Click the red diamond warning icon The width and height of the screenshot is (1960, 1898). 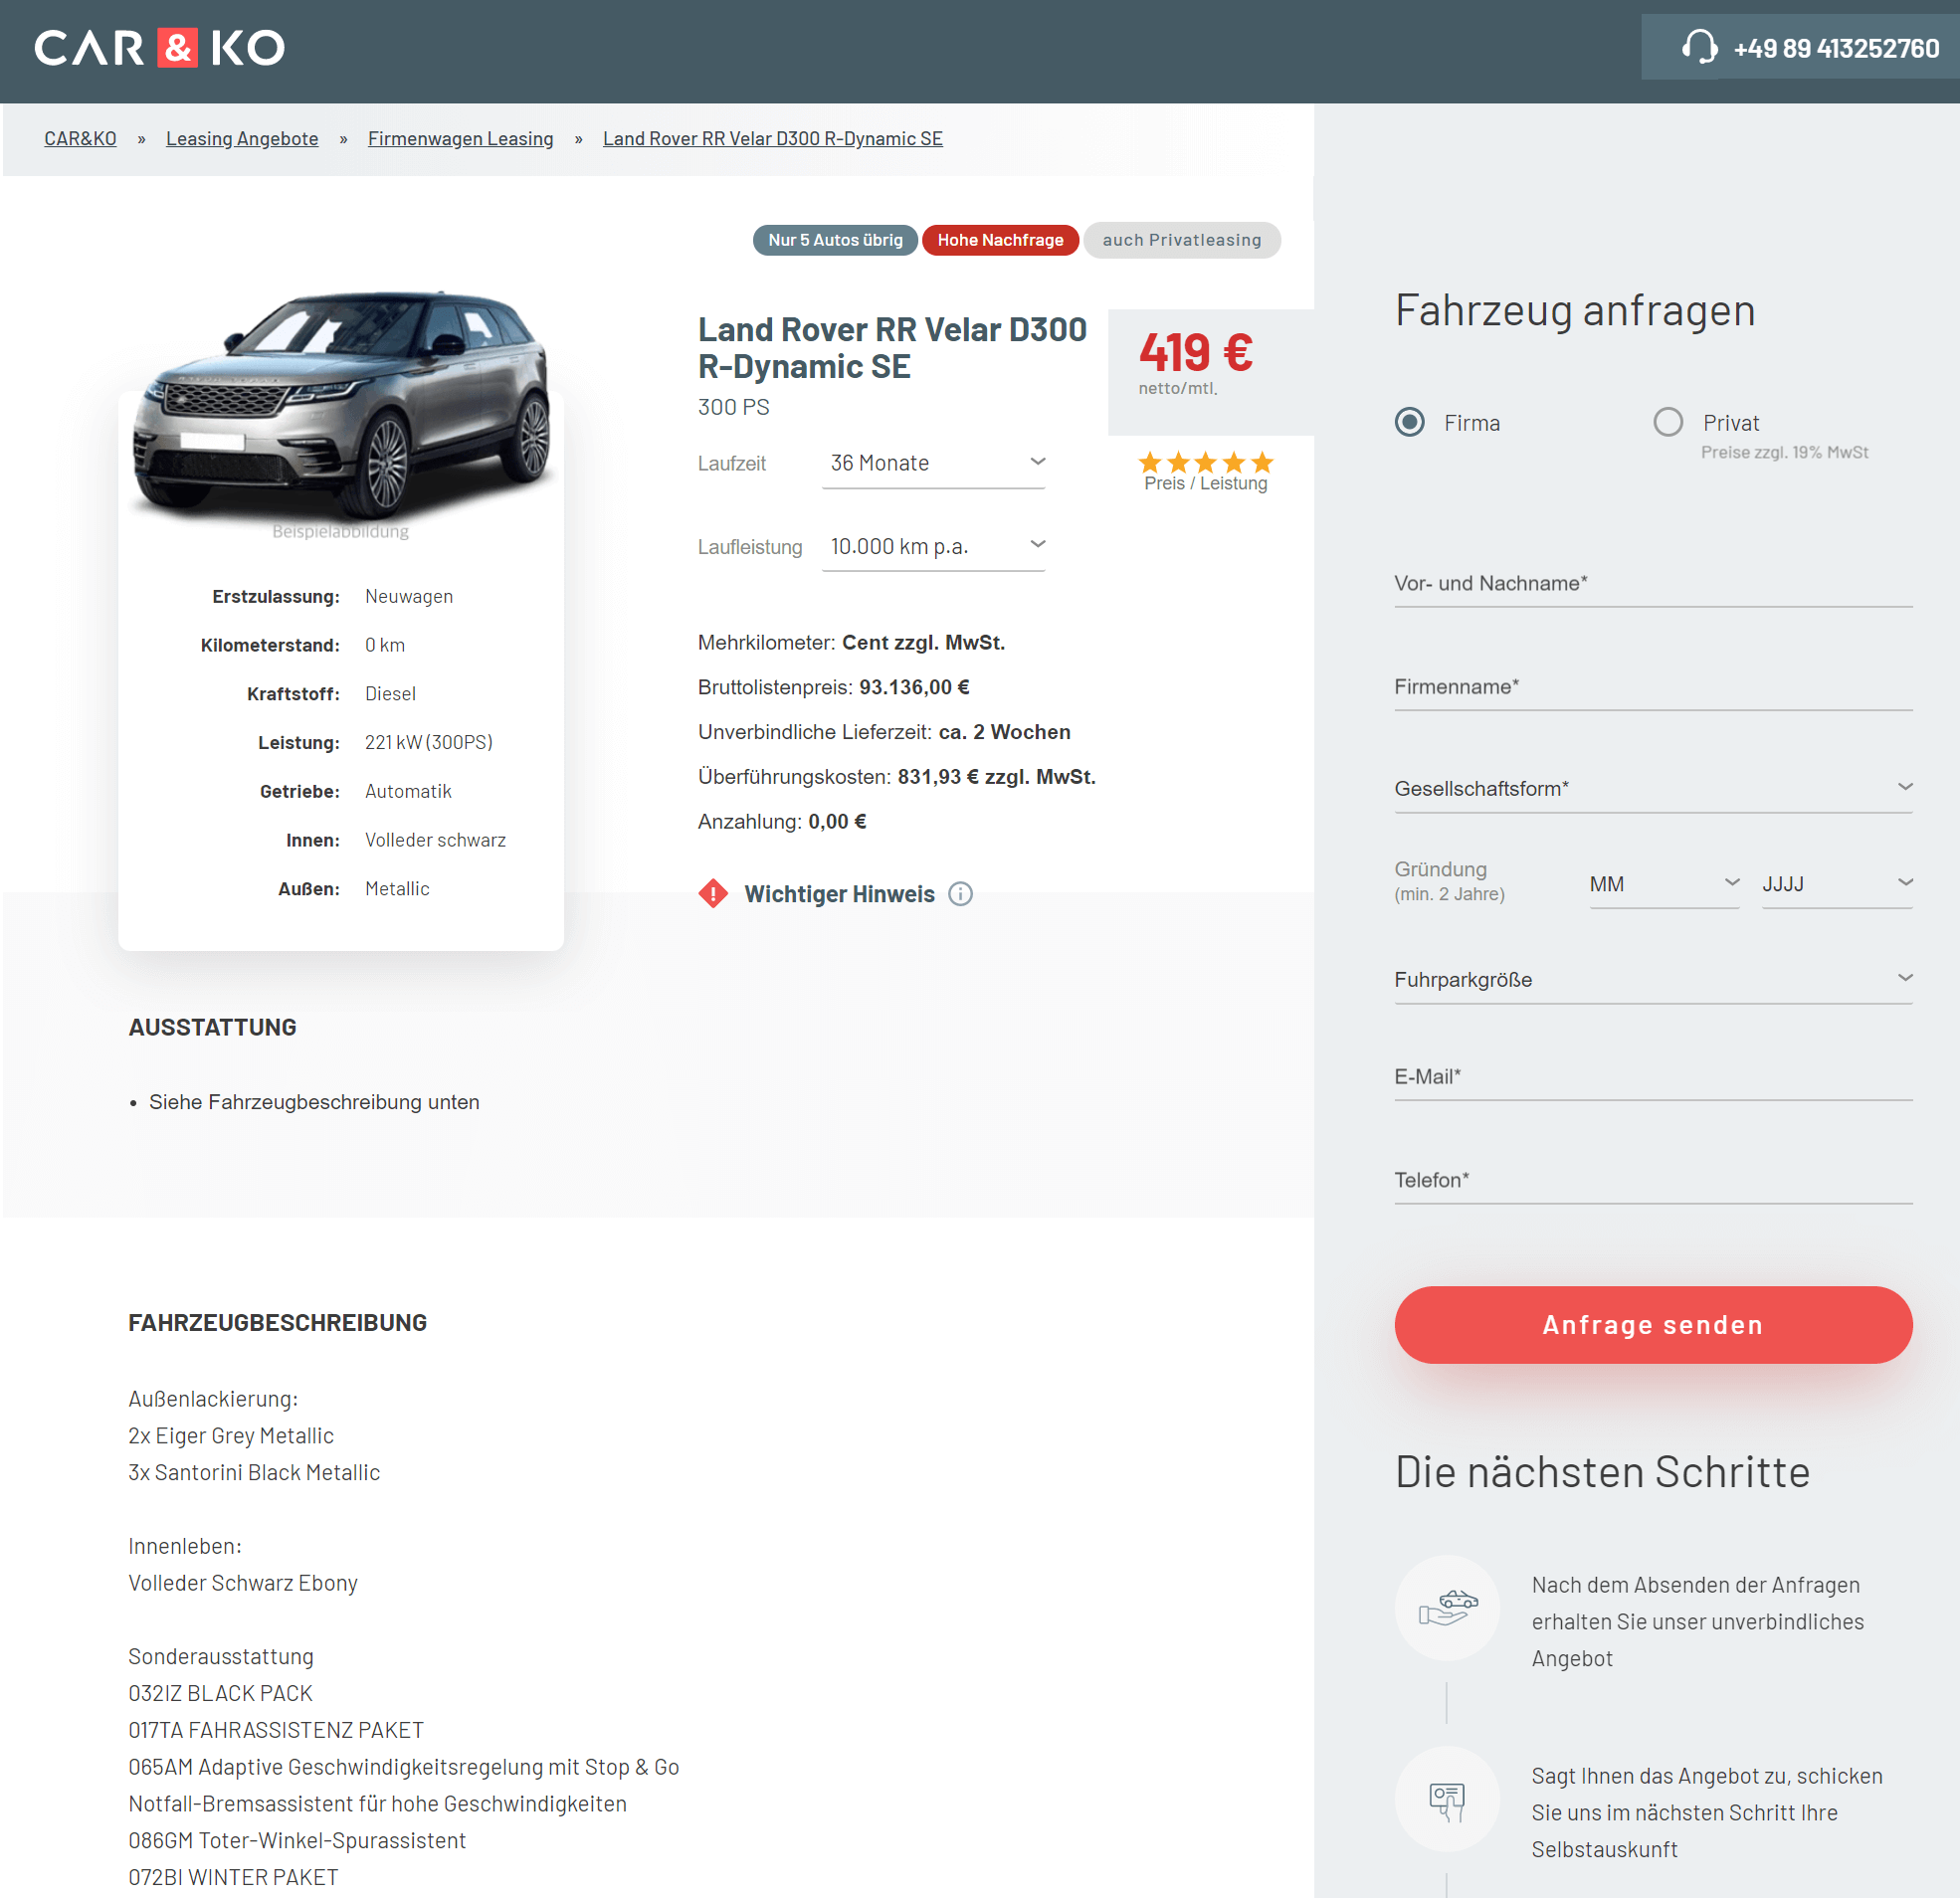(713, 893)
